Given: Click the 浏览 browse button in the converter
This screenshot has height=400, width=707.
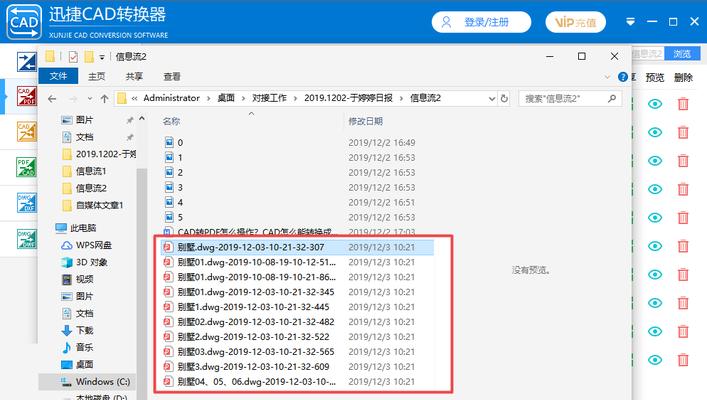Looking at the screenshot, I should pos(682,54).
